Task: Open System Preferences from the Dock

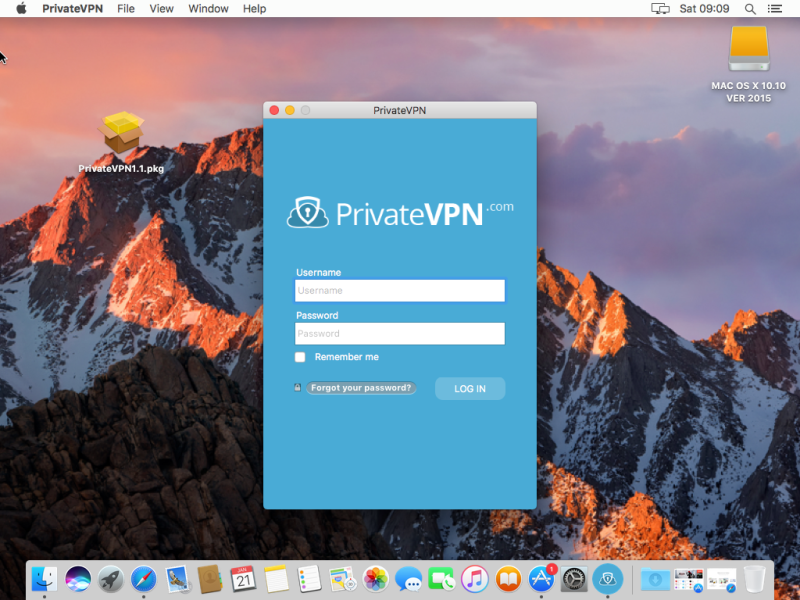Action: tap(574, 578)
